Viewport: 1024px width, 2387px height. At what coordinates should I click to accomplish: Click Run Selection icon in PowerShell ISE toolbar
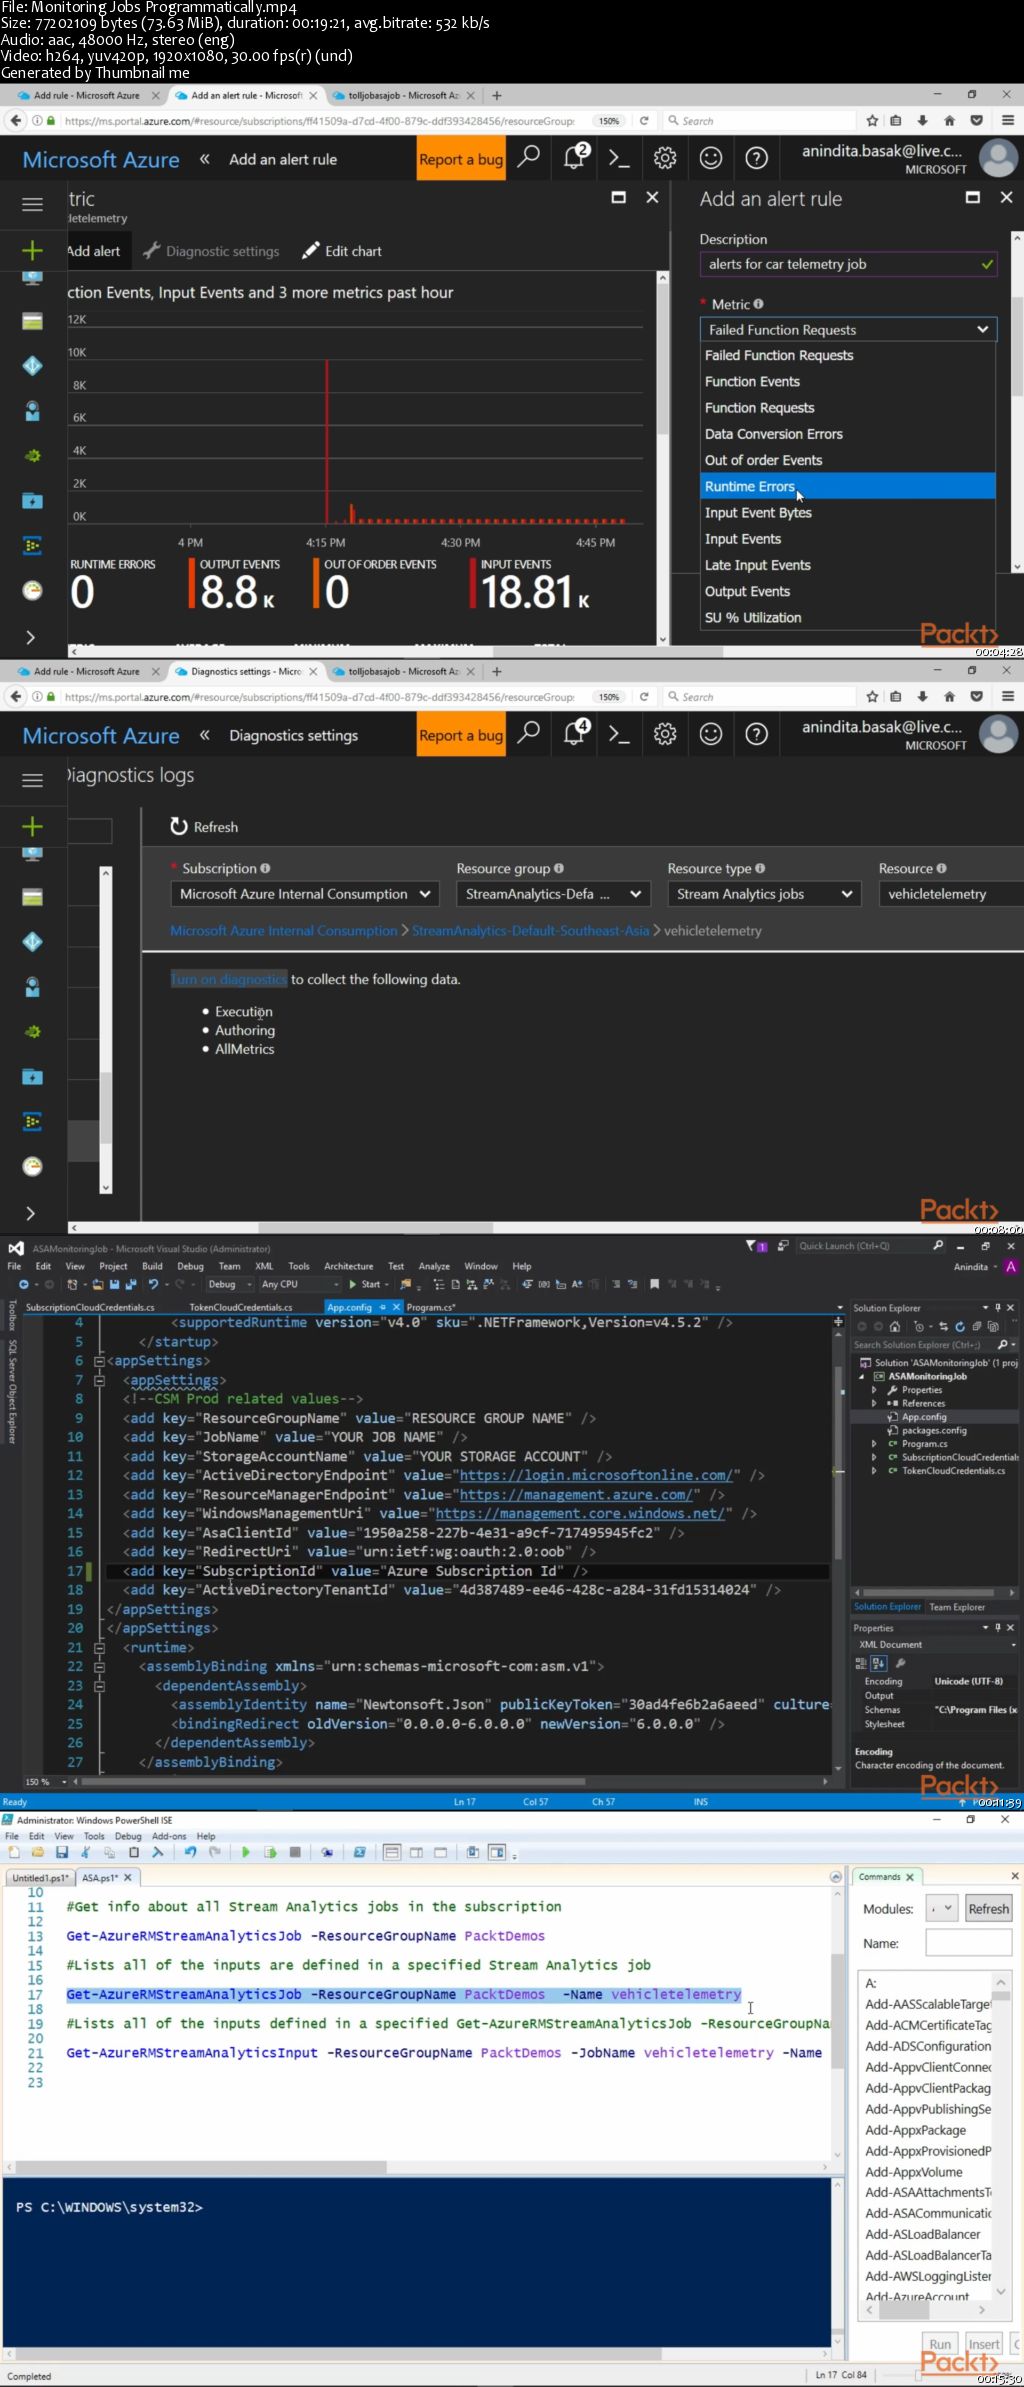[270, 1852]
